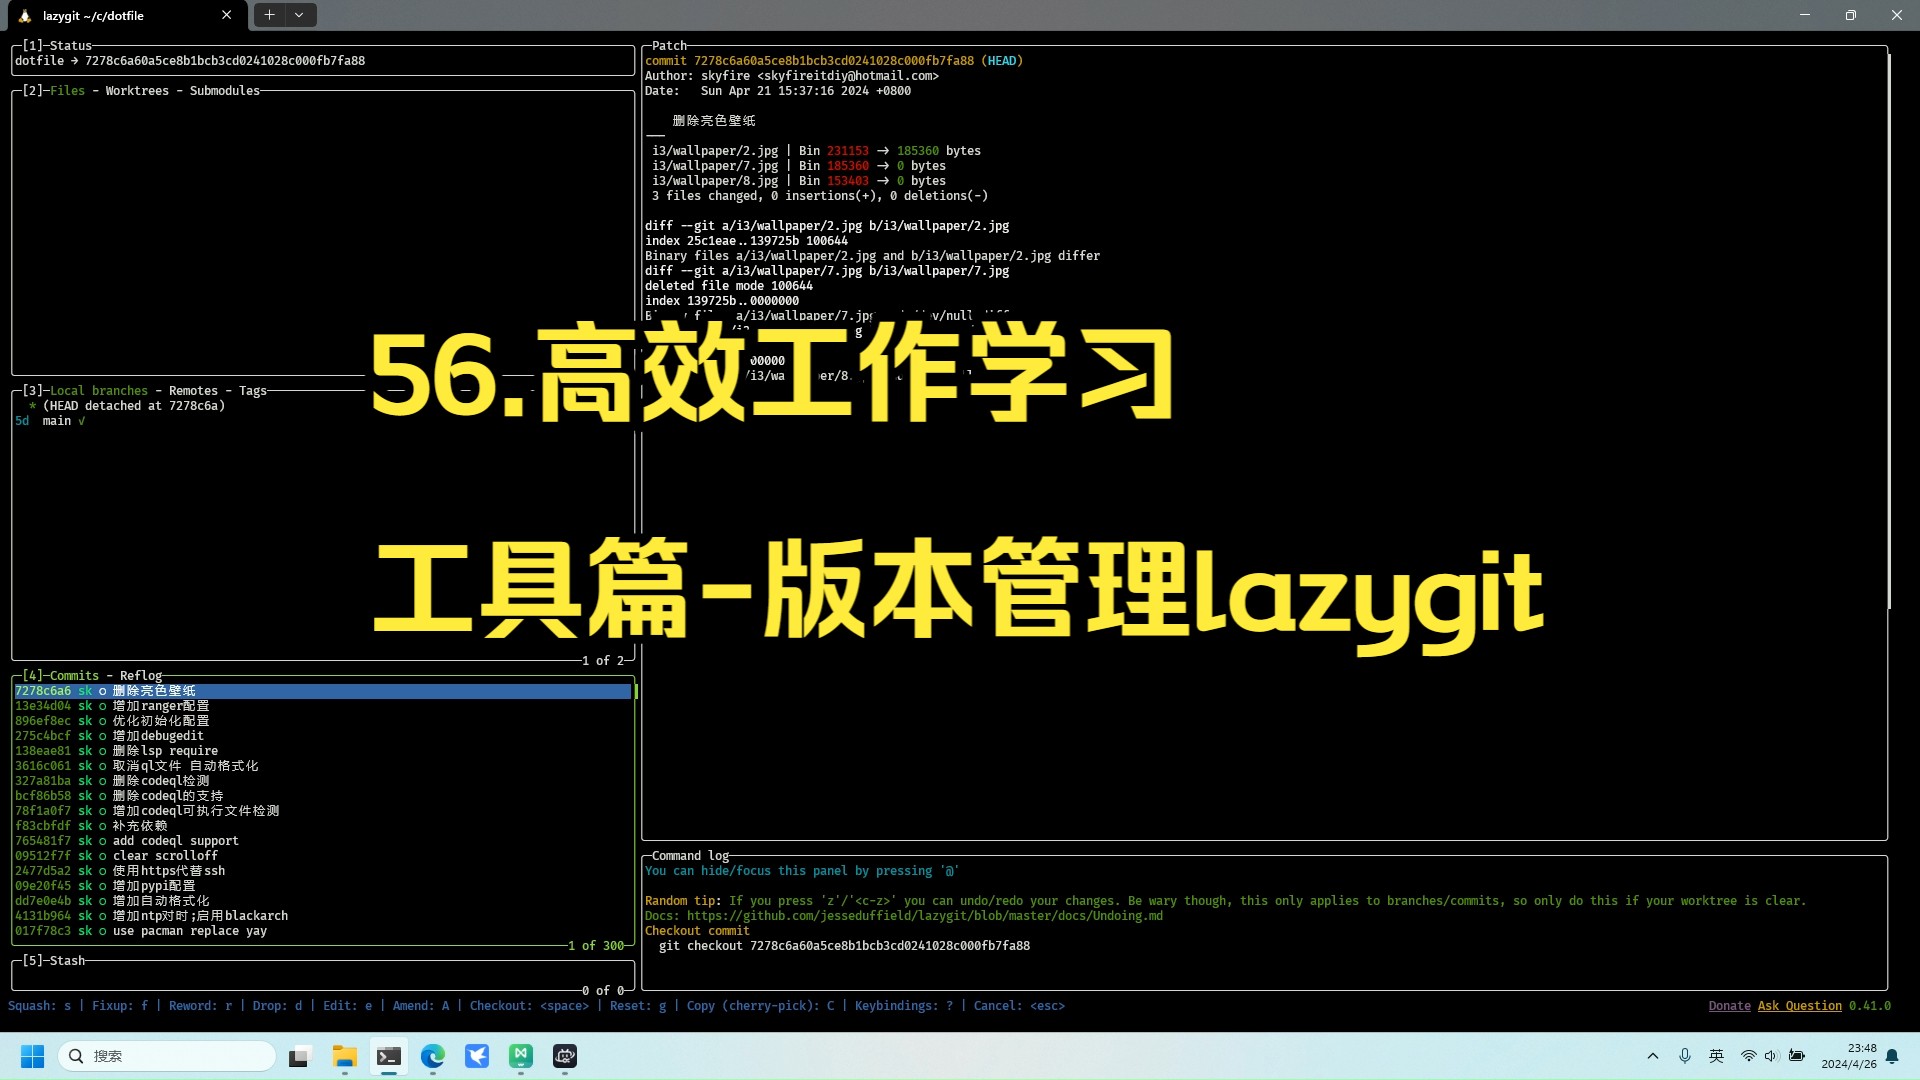This screenshot has width=1920, height=1080.
Task: Click the battery tray icon
Action: [1796, 1056]
